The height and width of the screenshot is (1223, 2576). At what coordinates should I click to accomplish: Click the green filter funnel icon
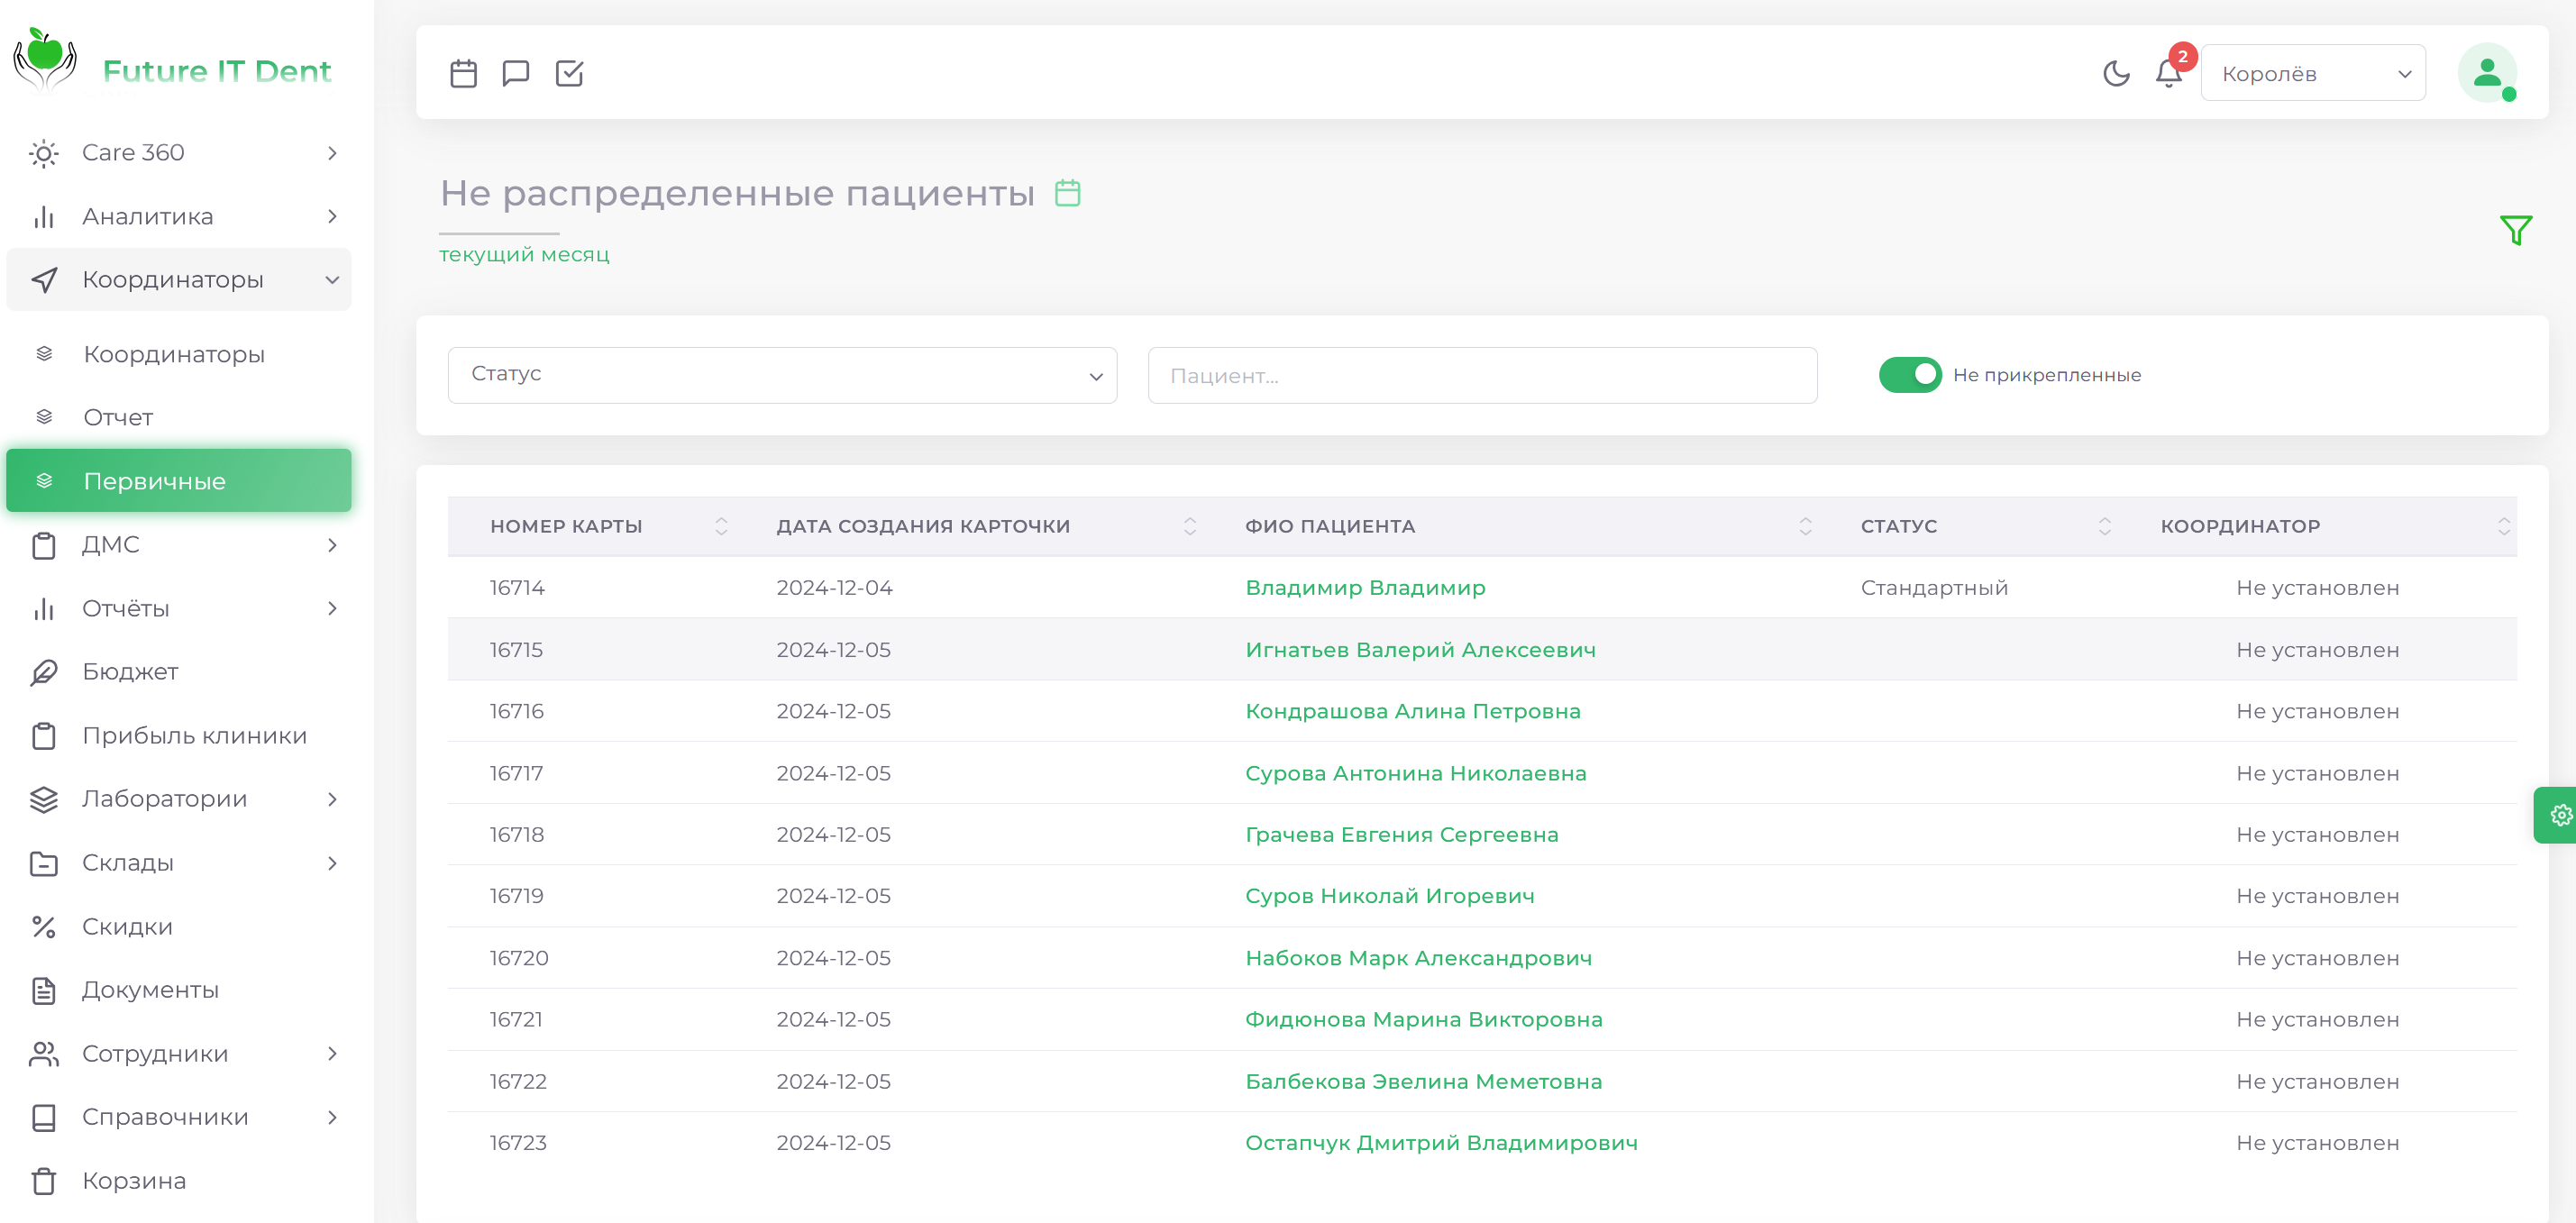(2515, 230)
